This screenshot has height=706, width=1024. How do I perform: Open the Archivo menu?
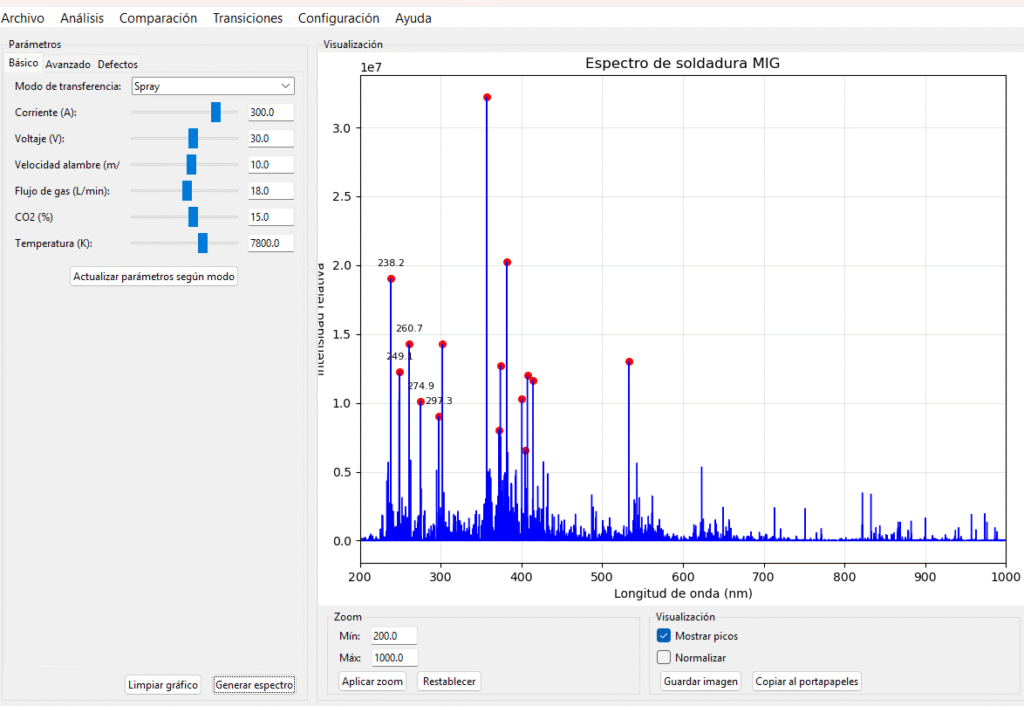(x=22, y=18)
